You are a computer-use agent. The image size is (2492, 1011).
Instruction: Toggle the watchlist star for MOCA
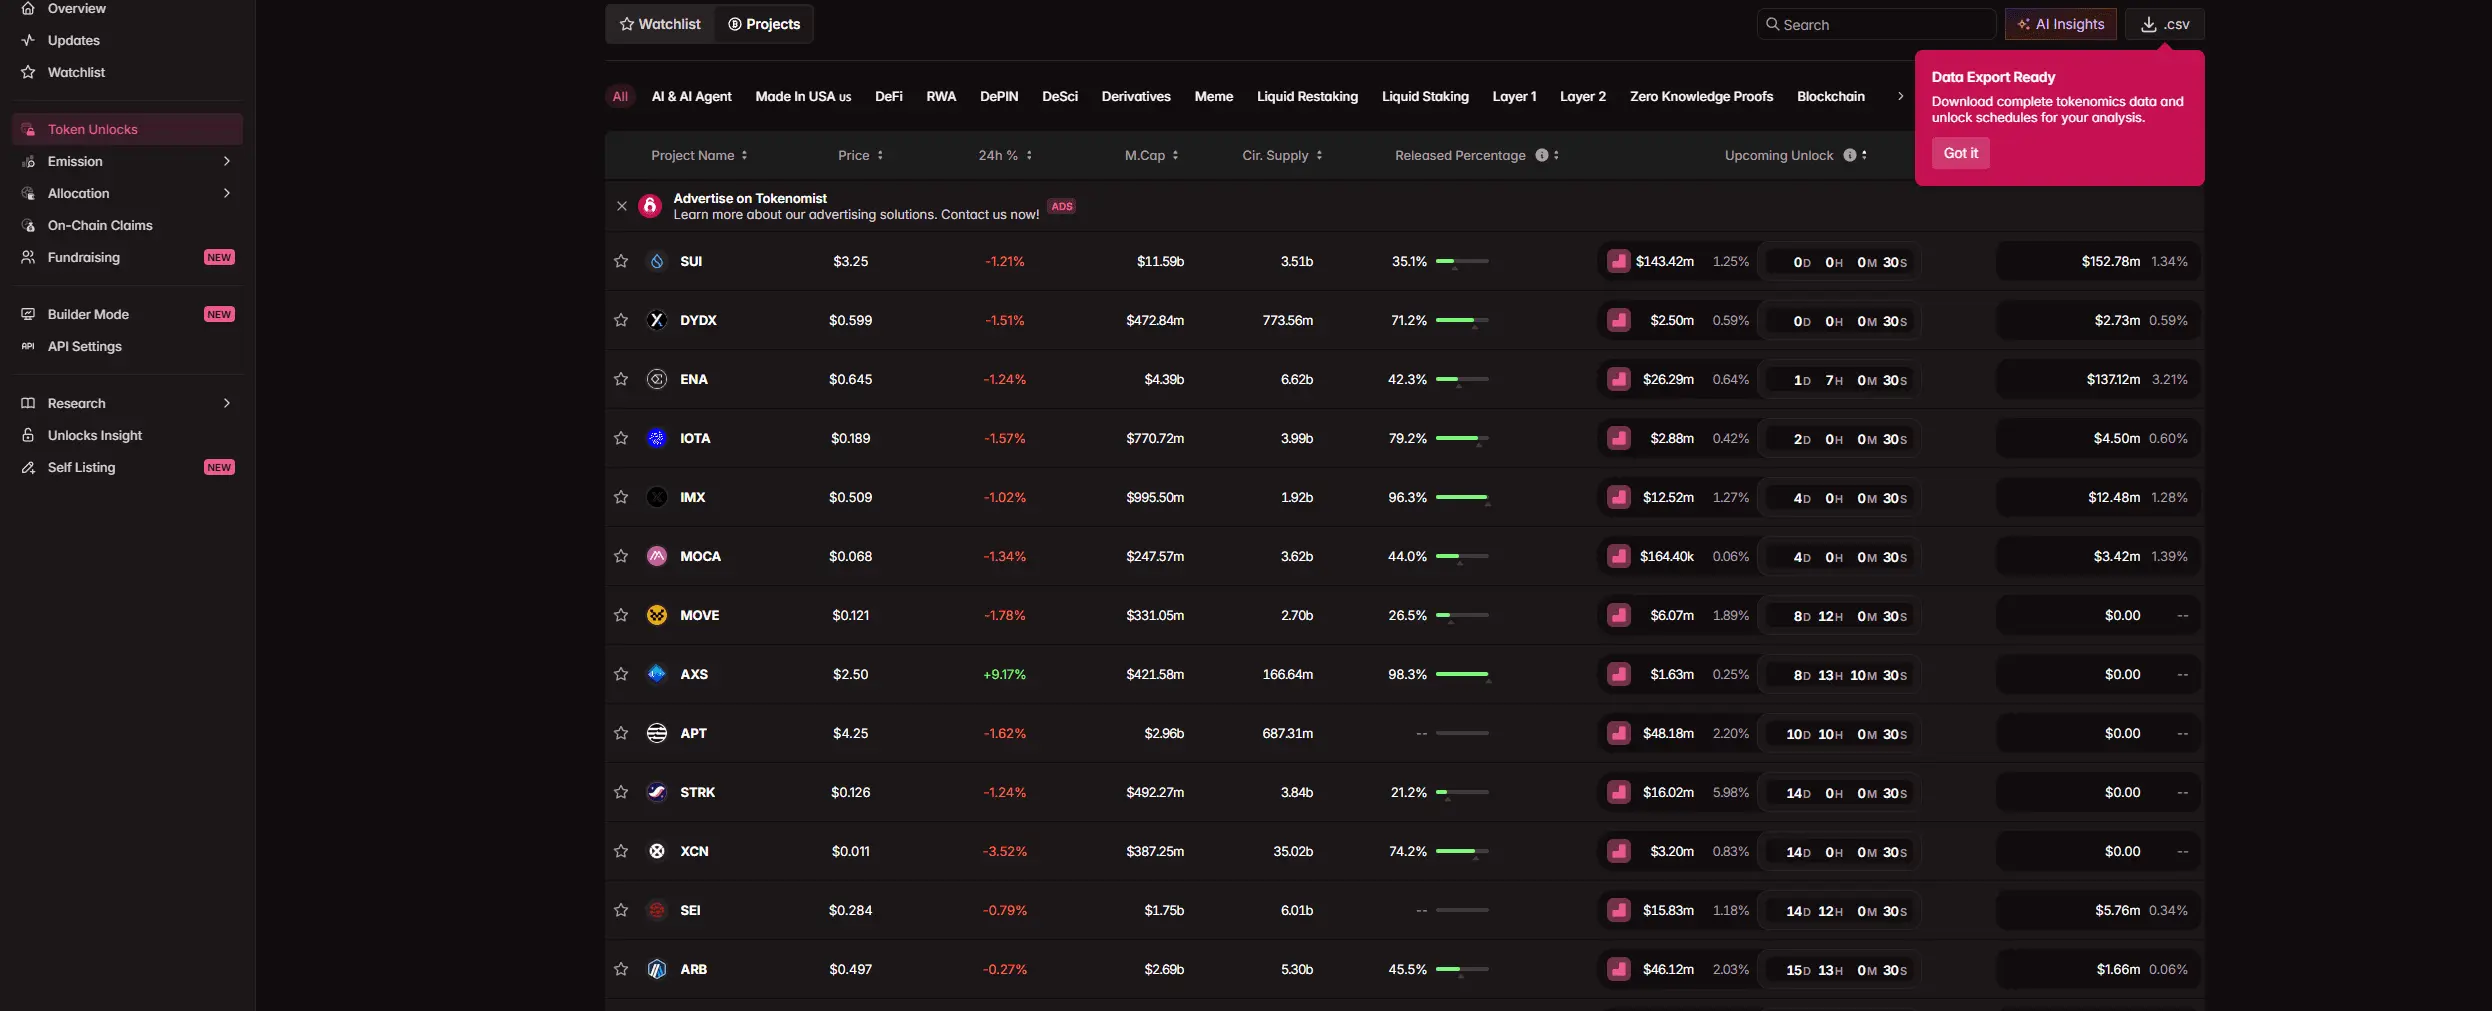[621, 556]
